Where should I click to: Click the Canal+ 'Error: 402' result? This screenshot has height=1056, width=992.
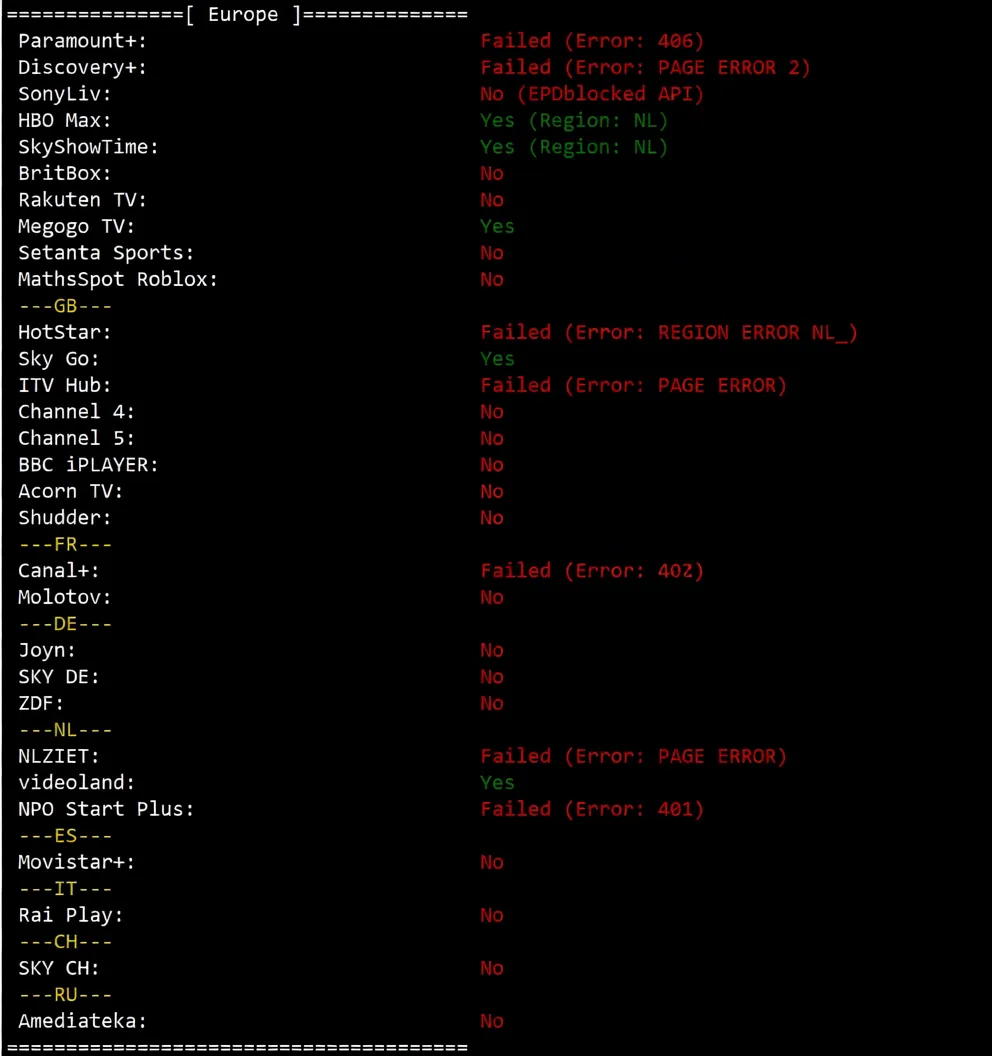(x=592, y=571)
